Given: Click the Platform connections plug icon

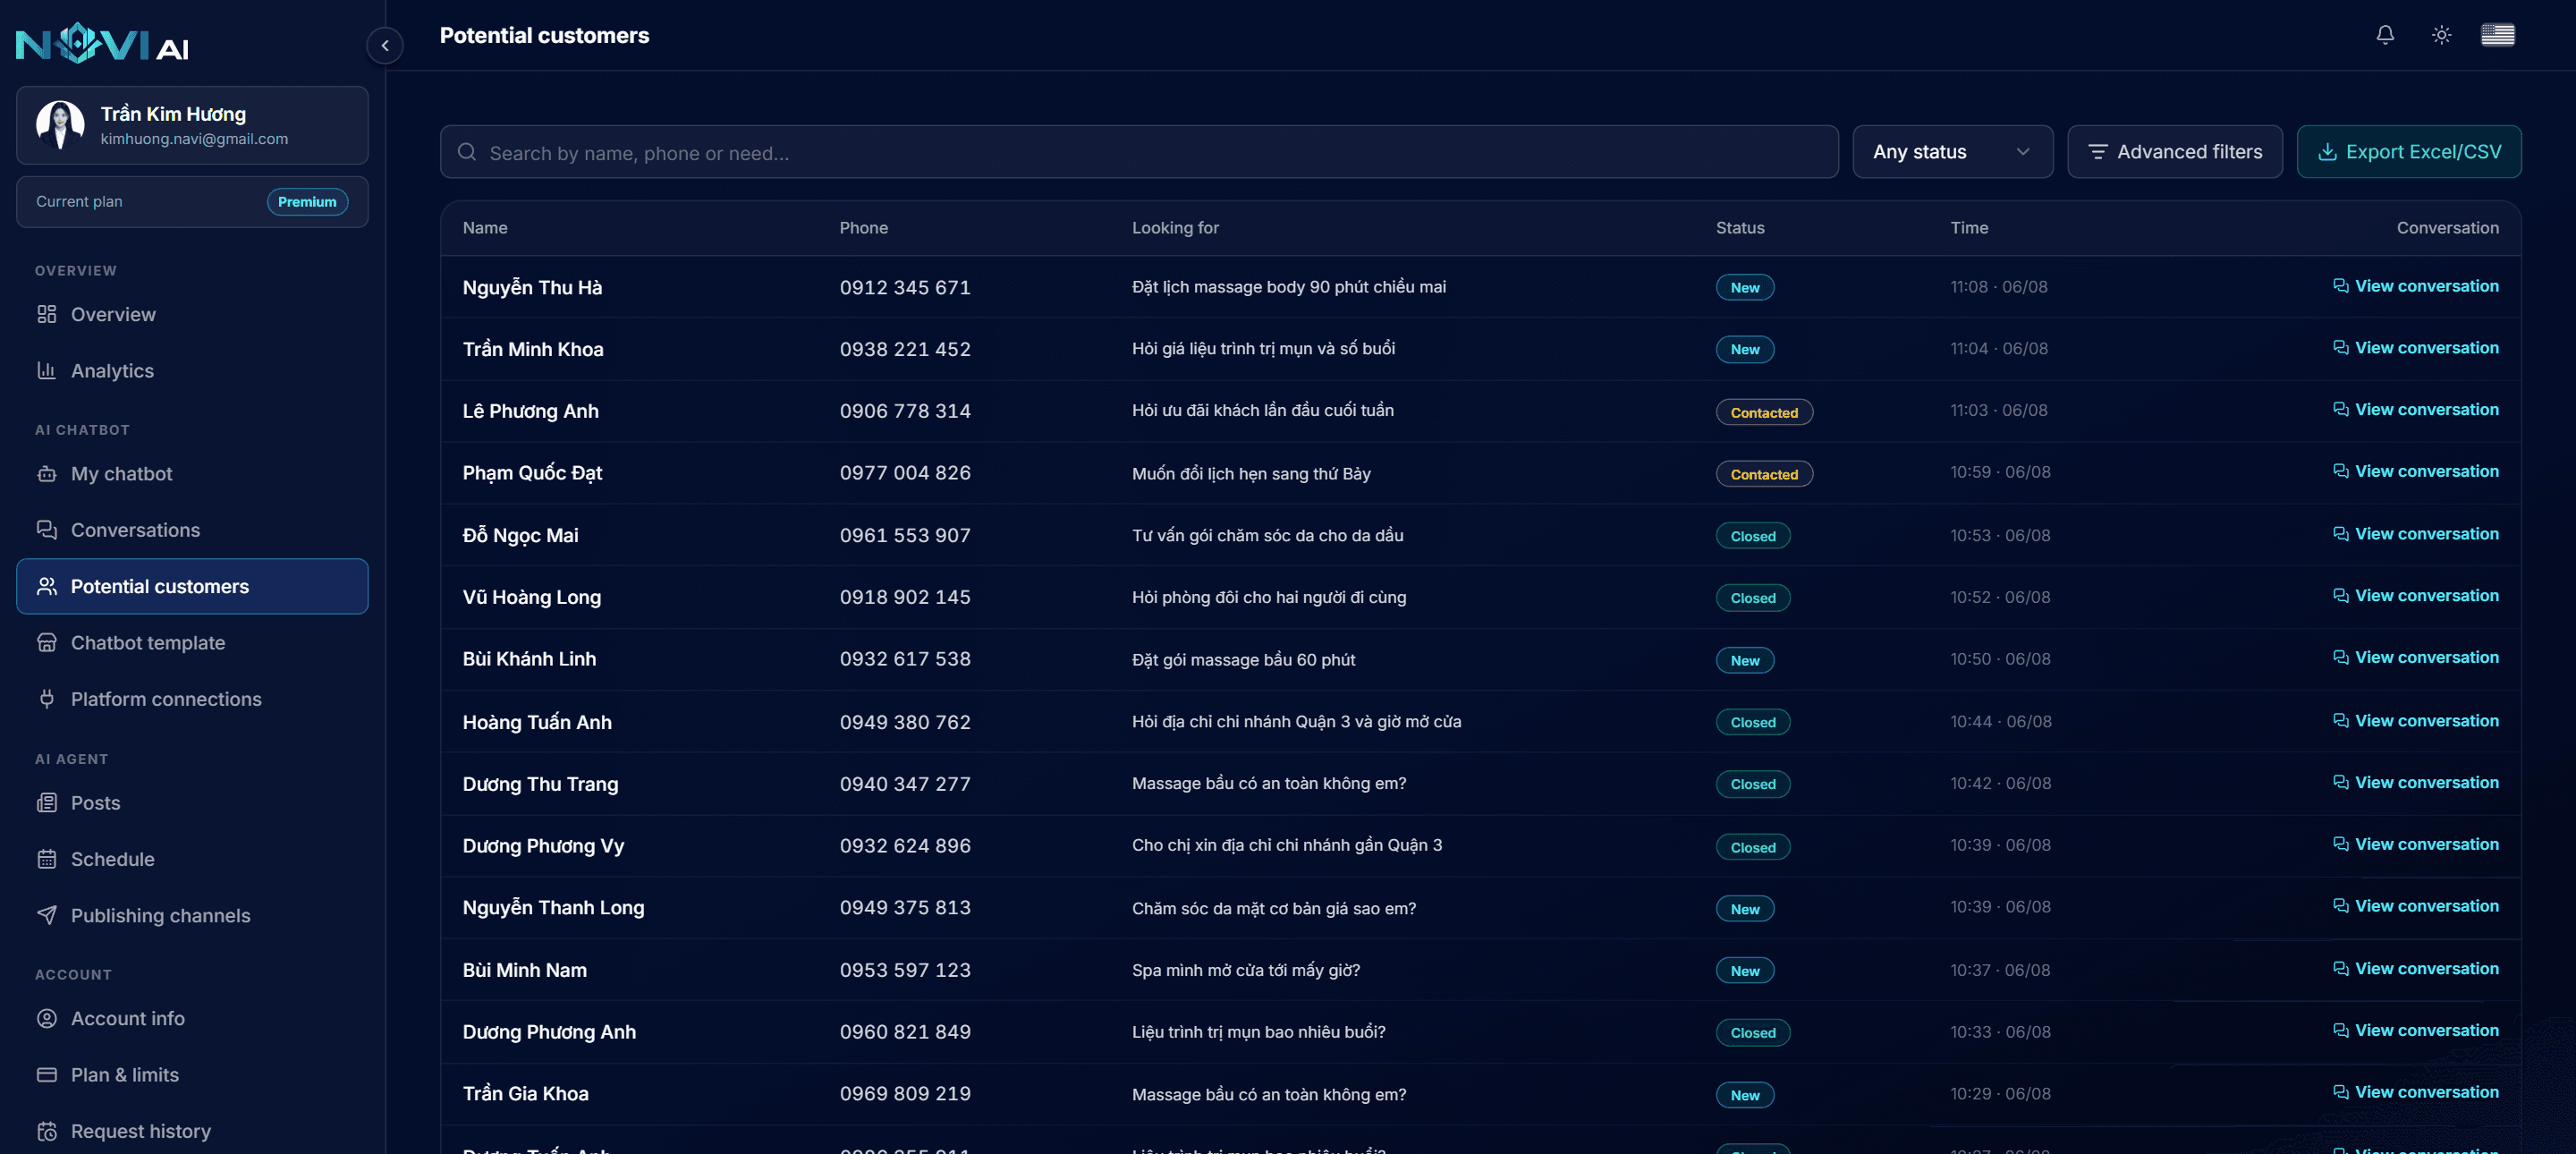Looking at the screenshot, I should pyautogui.click(x=47, y=699).
